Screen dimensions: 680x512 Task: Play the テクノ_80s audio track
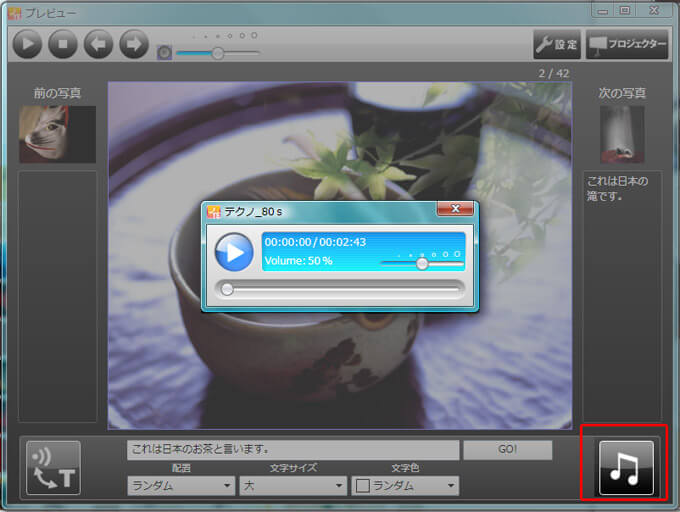tap(234, 252)
